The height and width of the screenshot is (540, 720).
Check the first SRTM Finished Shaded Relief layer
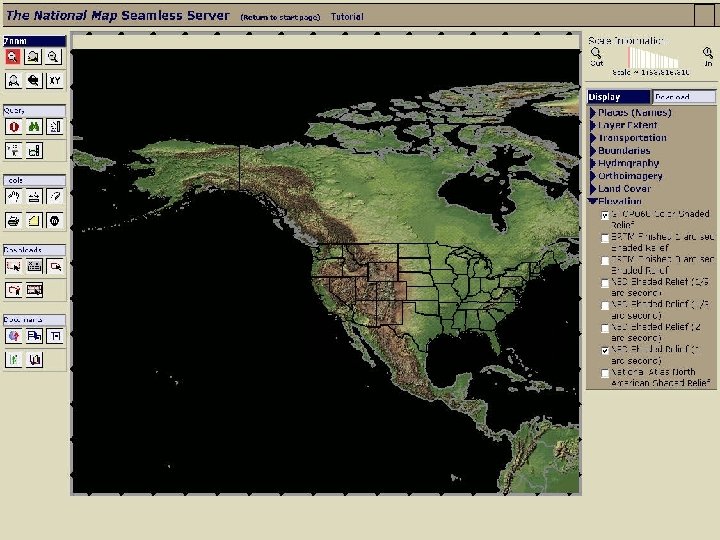click(605, 238)
